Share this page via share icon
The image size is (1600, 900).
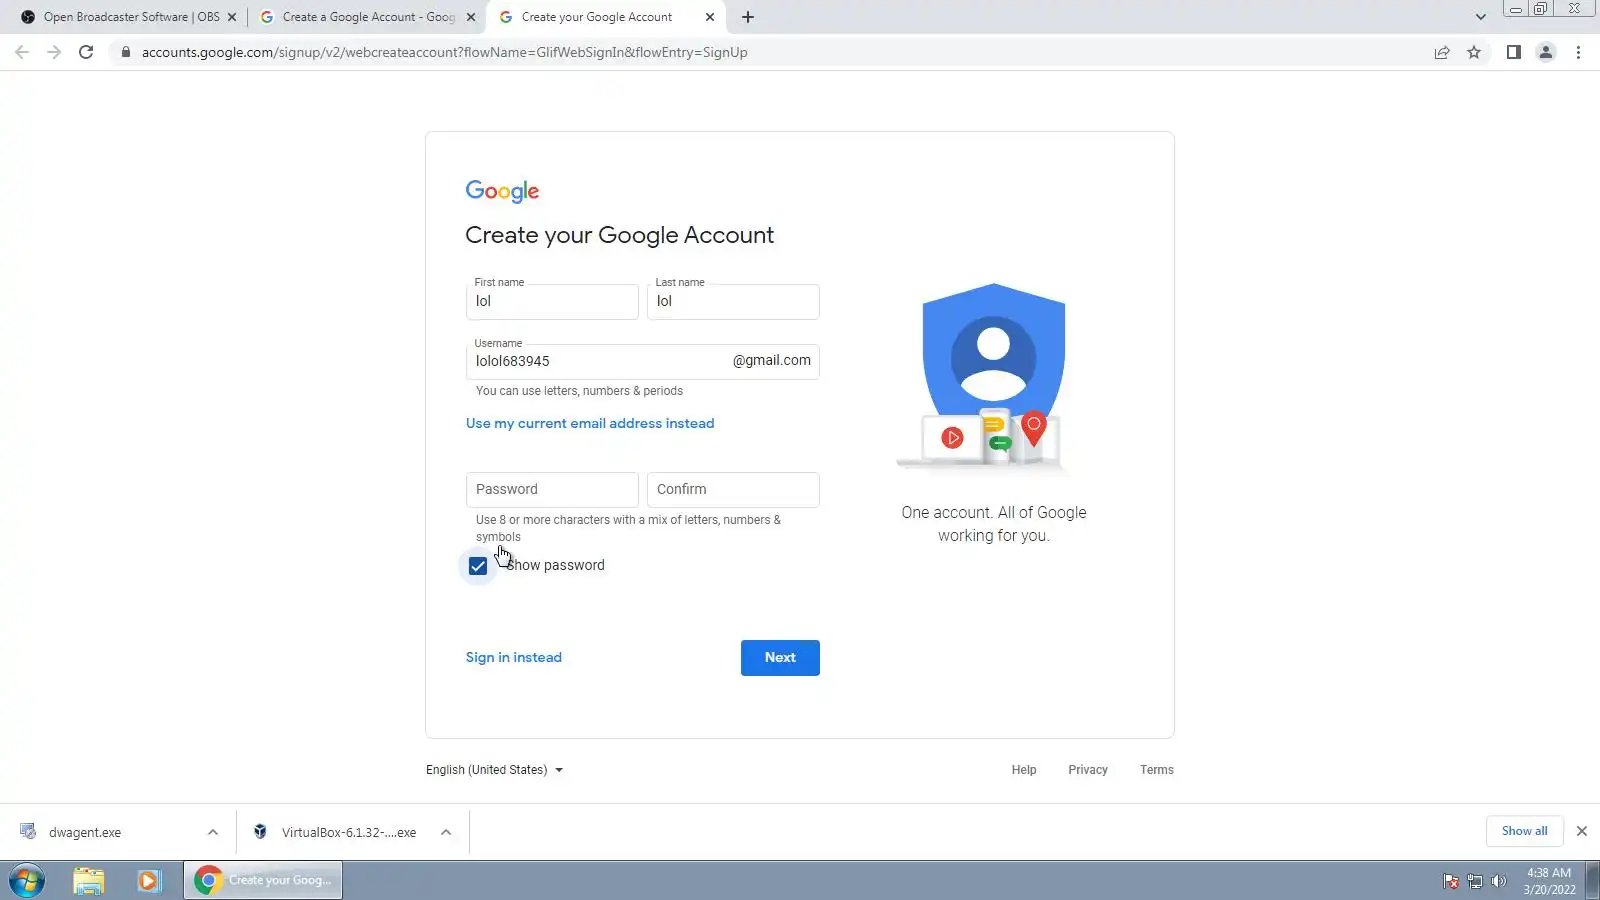(1442, 52)
